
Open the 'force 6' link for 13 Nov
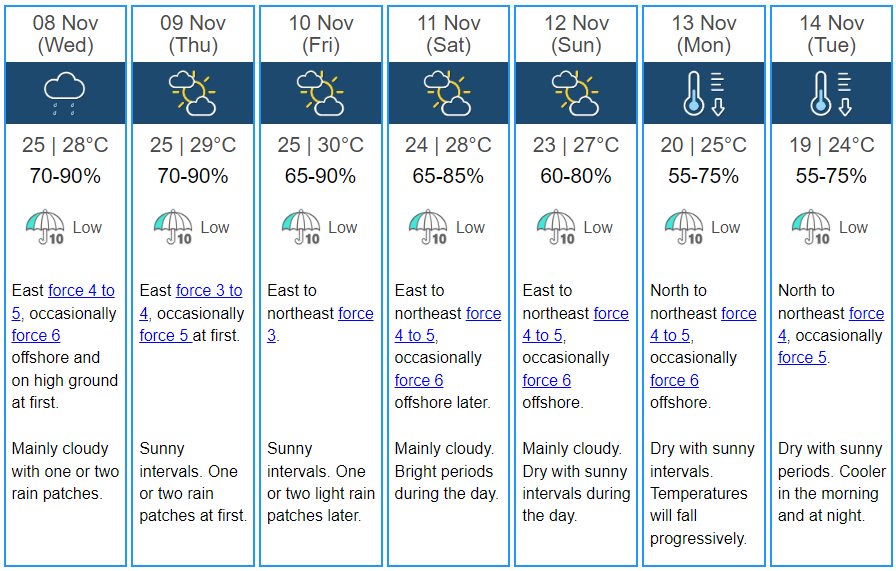tap(674, 381)
